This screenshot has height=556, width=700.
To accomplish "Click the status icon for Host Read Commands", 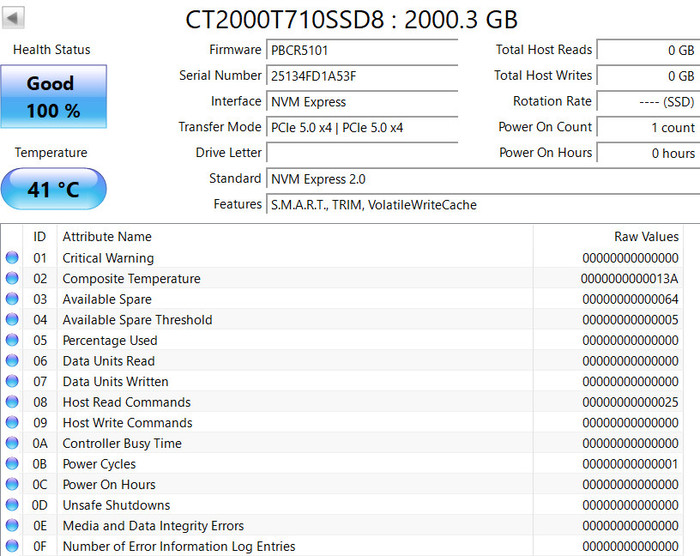I will [12, 402].
